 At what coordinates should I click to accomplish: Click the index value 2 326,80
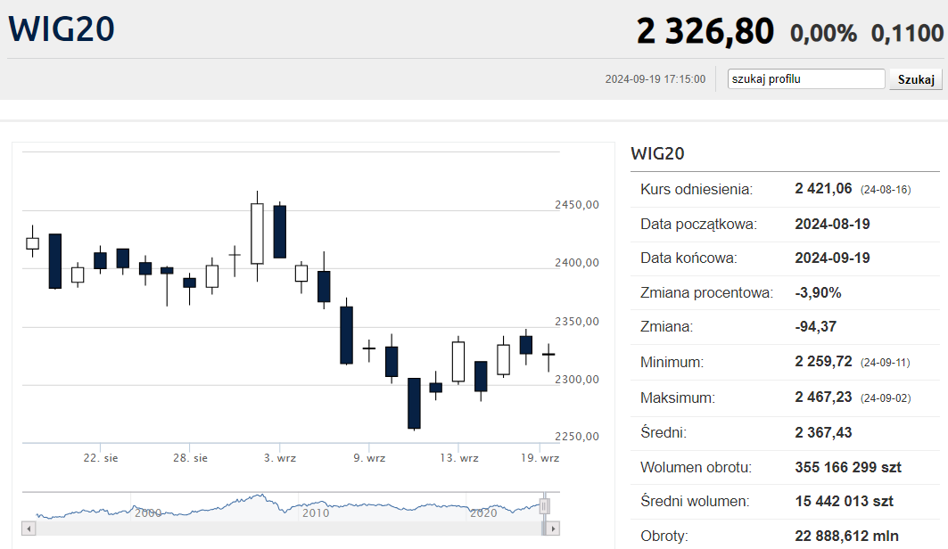click(x=705, y=31)
